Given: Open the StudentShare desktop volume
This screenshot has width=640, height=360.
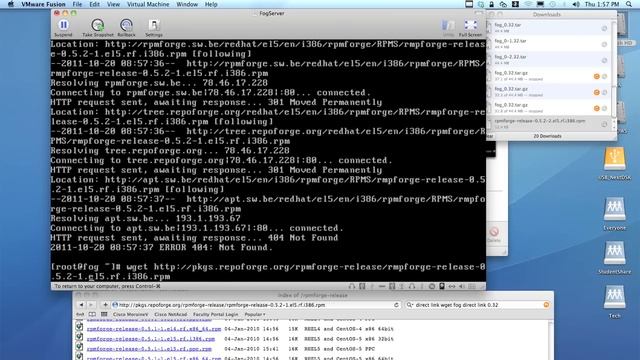Looking at the screenshot, I should [614, 253].
